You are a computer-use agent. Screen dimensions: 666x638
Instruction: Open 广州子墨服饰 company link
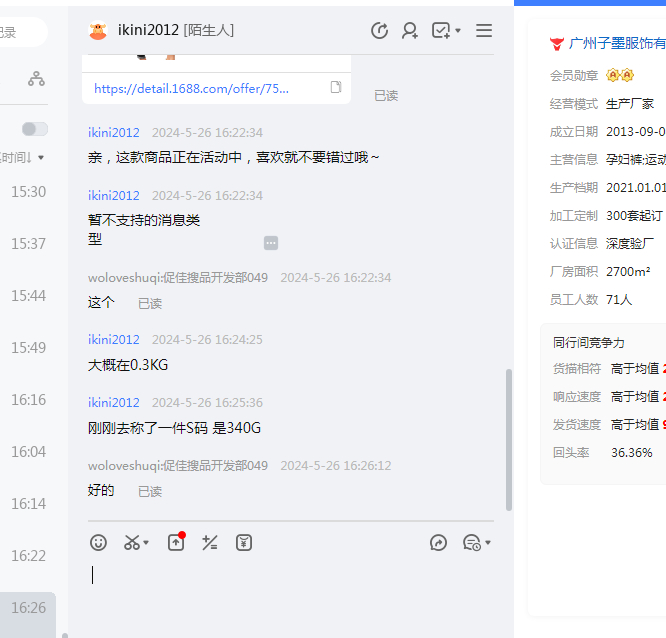(617, 43)
